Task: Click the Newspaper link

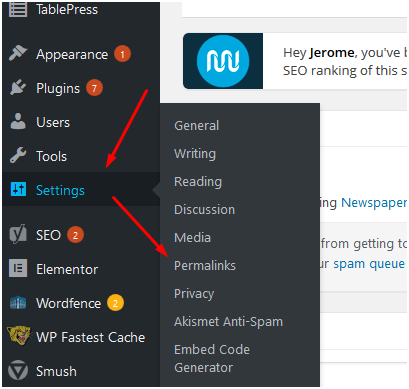Action: (374, 203)
